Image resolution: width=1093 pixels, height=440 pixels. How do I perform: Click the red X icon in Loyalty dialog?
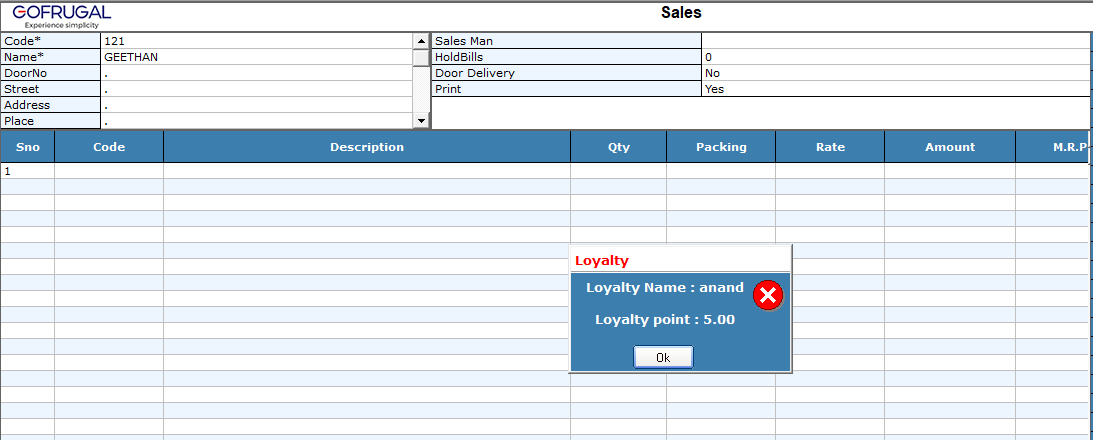coord(768,296)
